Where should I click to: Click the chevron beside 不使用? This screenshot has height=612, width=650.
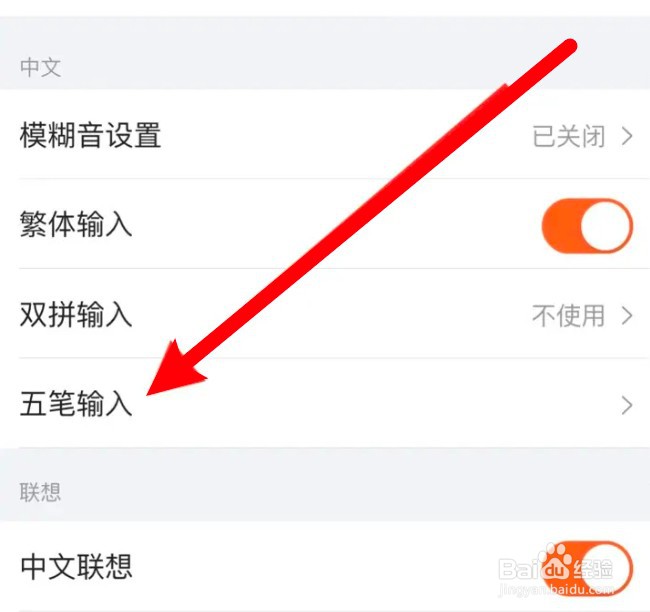(x=627, y=316)
